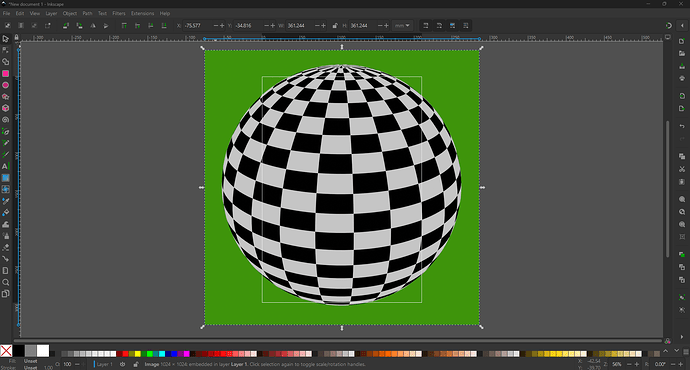The height and width of the screenshot is (370, 690).
Task: Select the Rectangle tool
Action: click(5, 73)
